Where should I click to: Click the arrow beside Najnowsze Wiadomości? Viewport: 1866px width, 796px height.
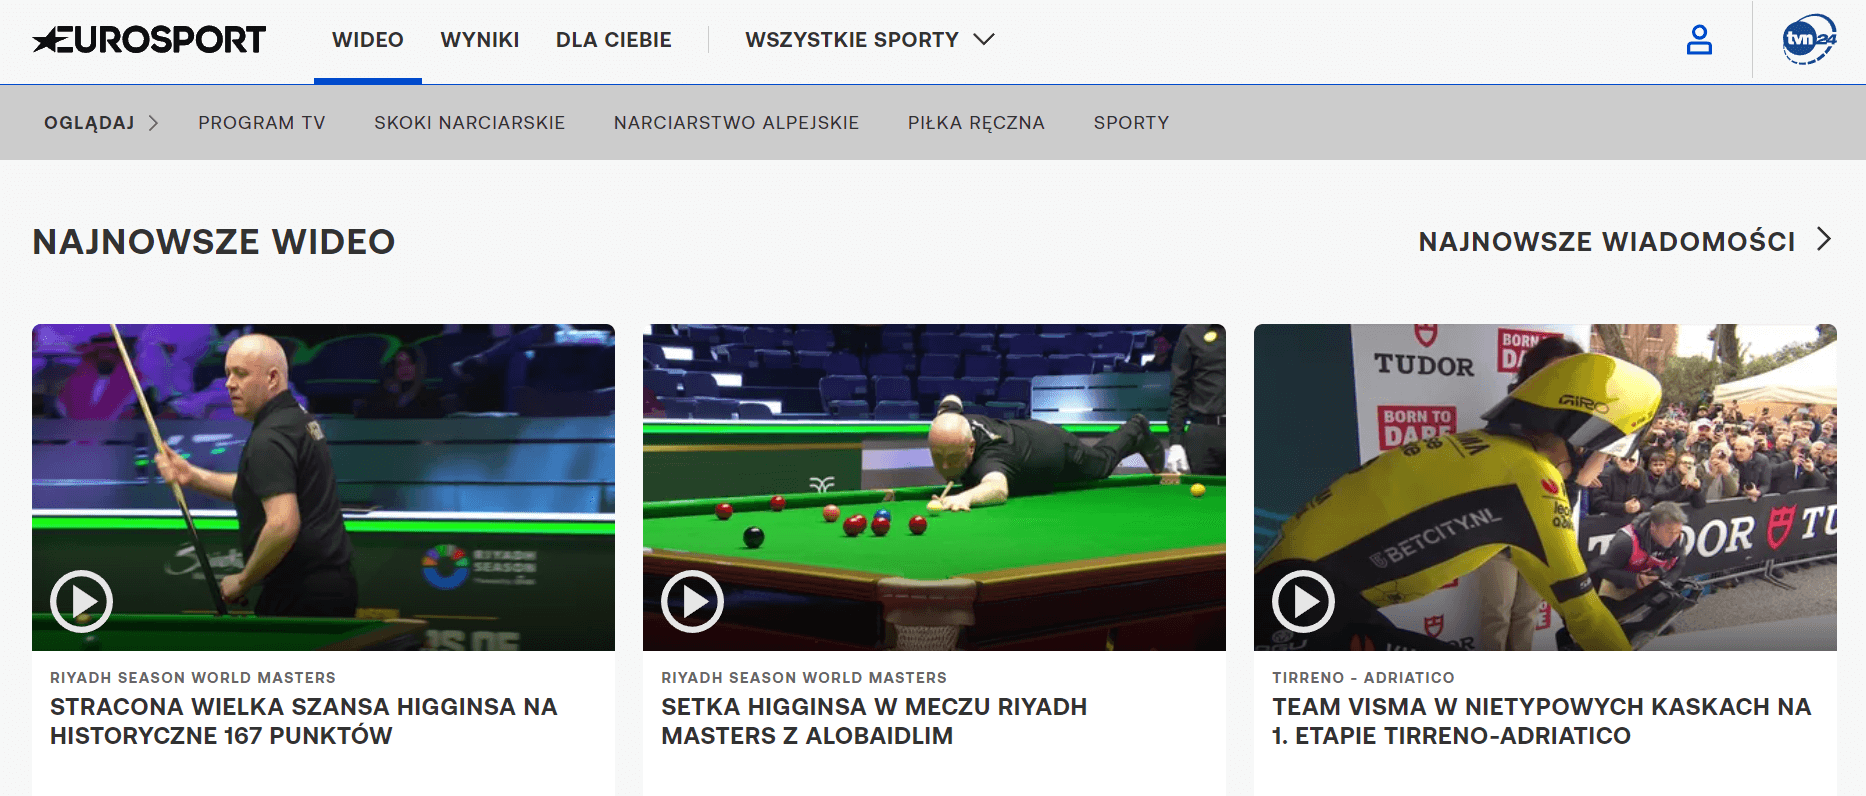click(1824, 239)
